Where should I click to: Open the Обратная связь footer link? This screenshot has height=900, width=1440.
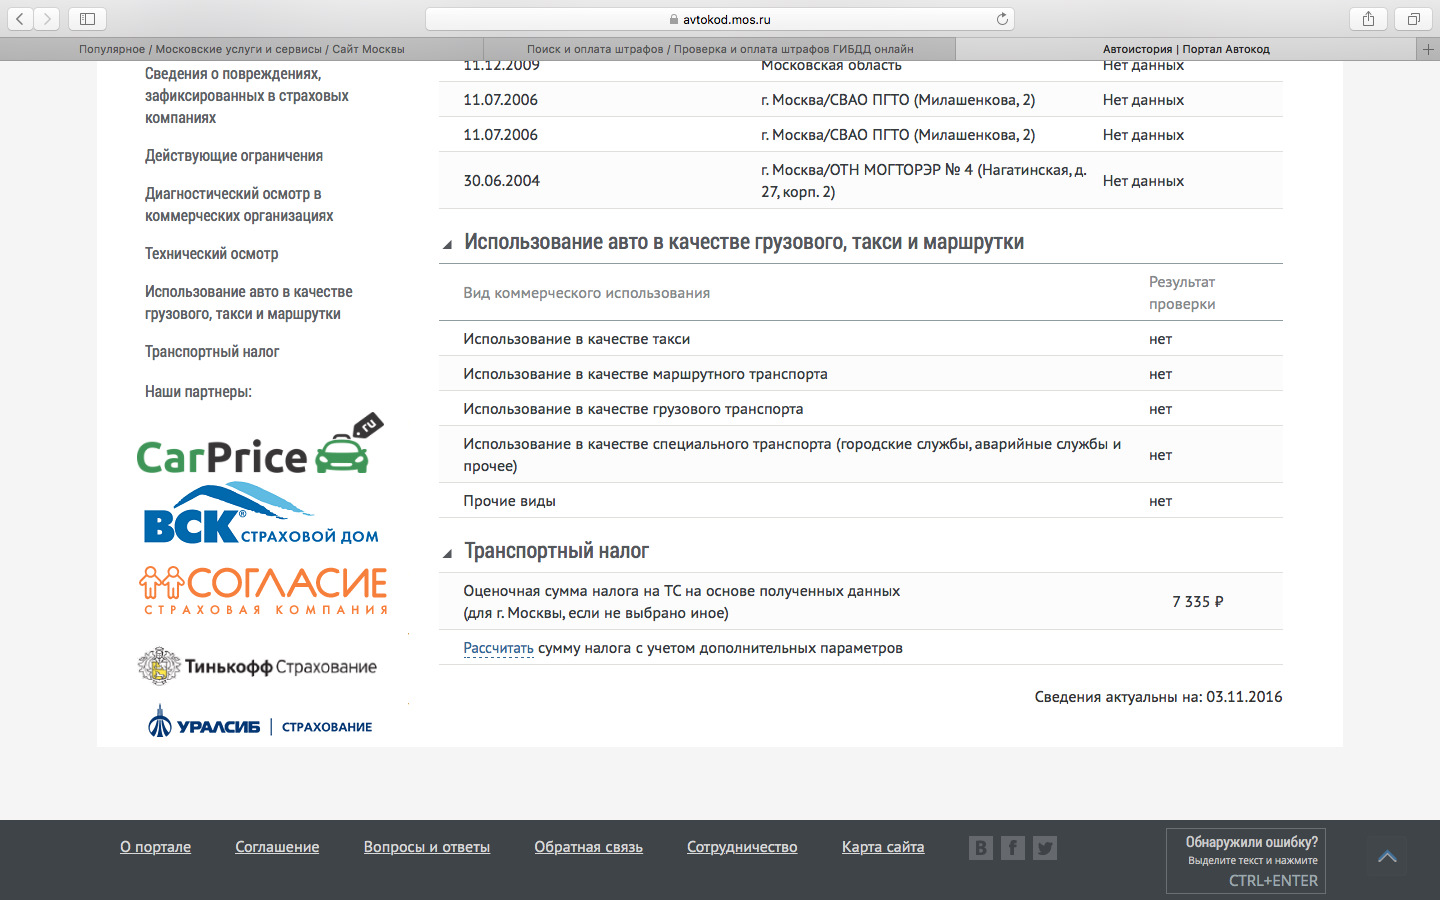coord(588,847)
